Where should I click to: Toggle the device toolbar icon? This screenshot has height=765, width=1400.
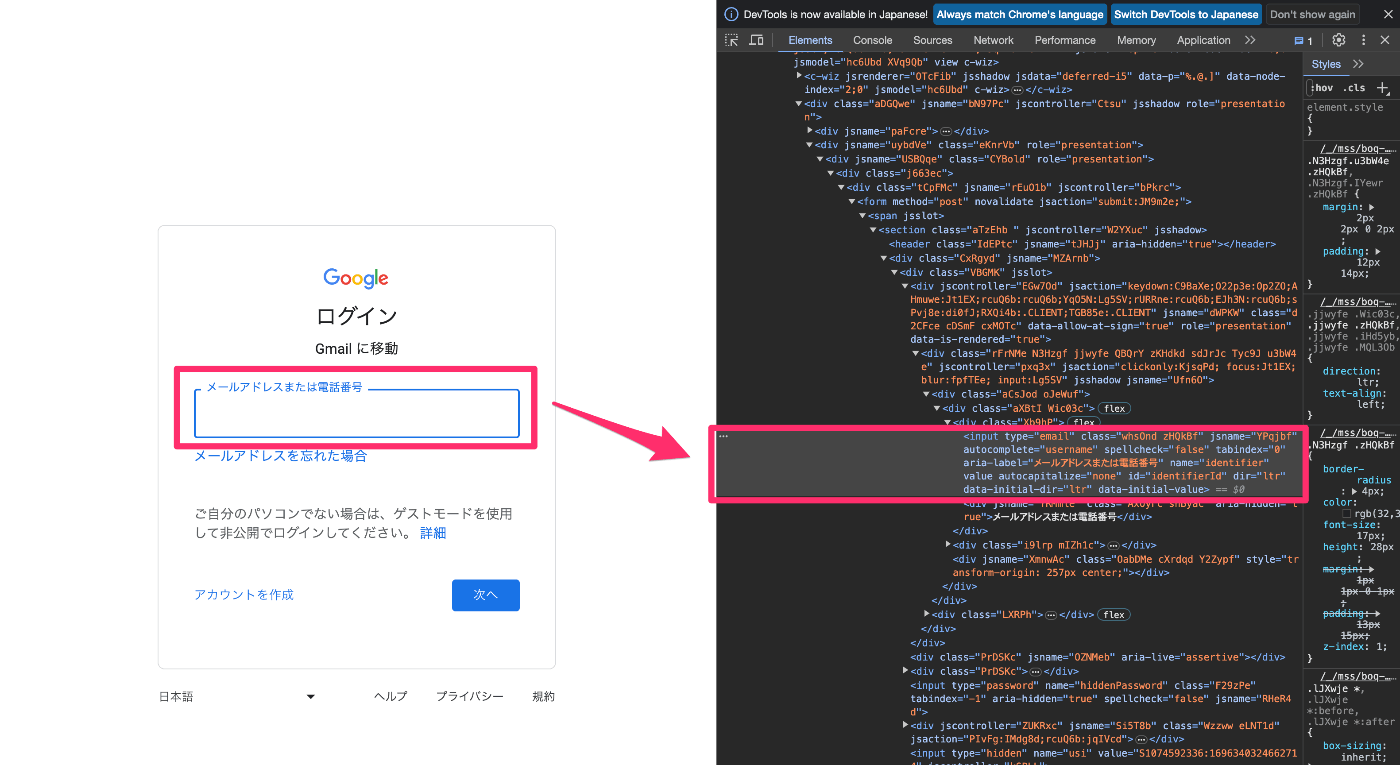[x=756, y=40]
